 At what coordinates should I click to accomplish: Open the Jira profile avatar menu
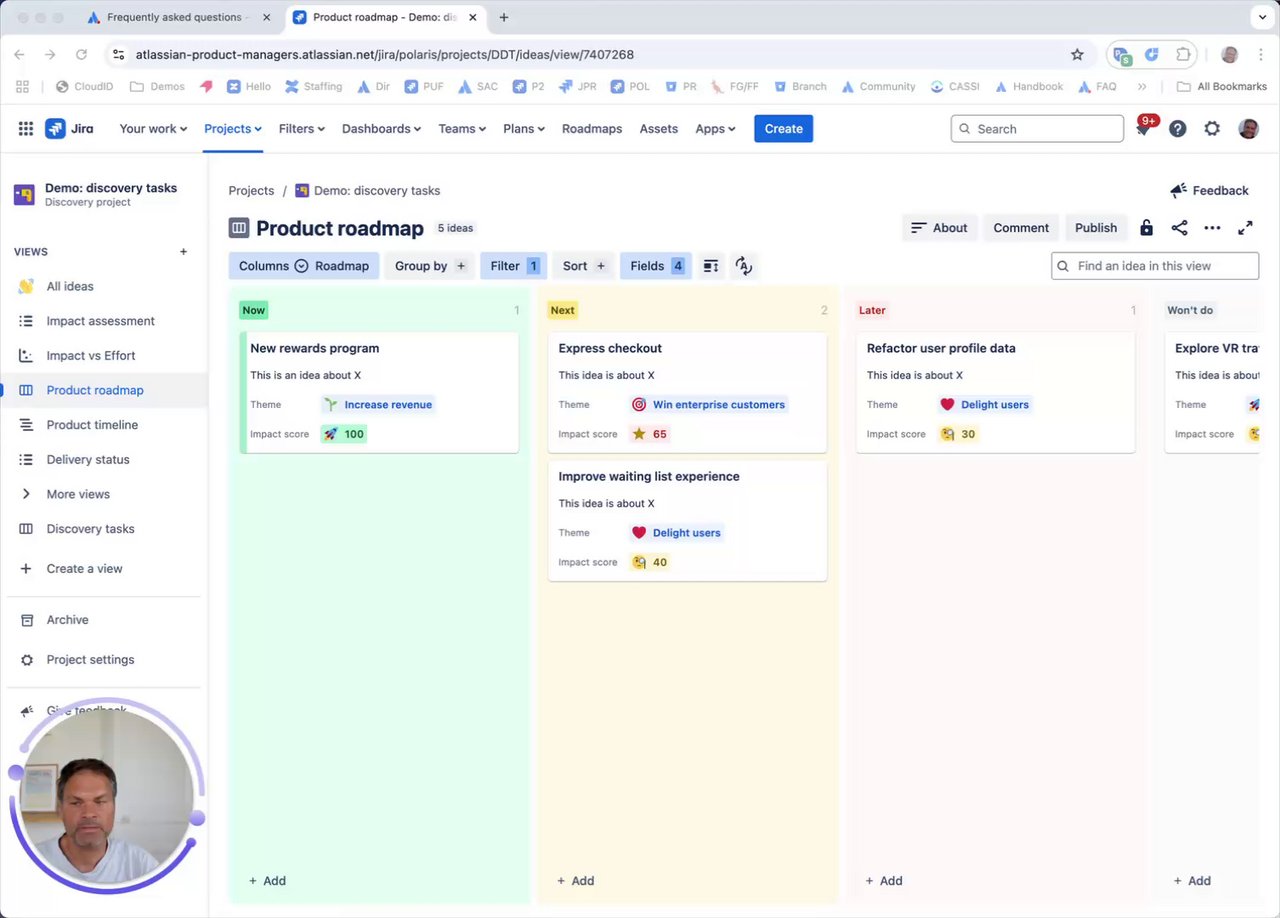point(1248,128)
